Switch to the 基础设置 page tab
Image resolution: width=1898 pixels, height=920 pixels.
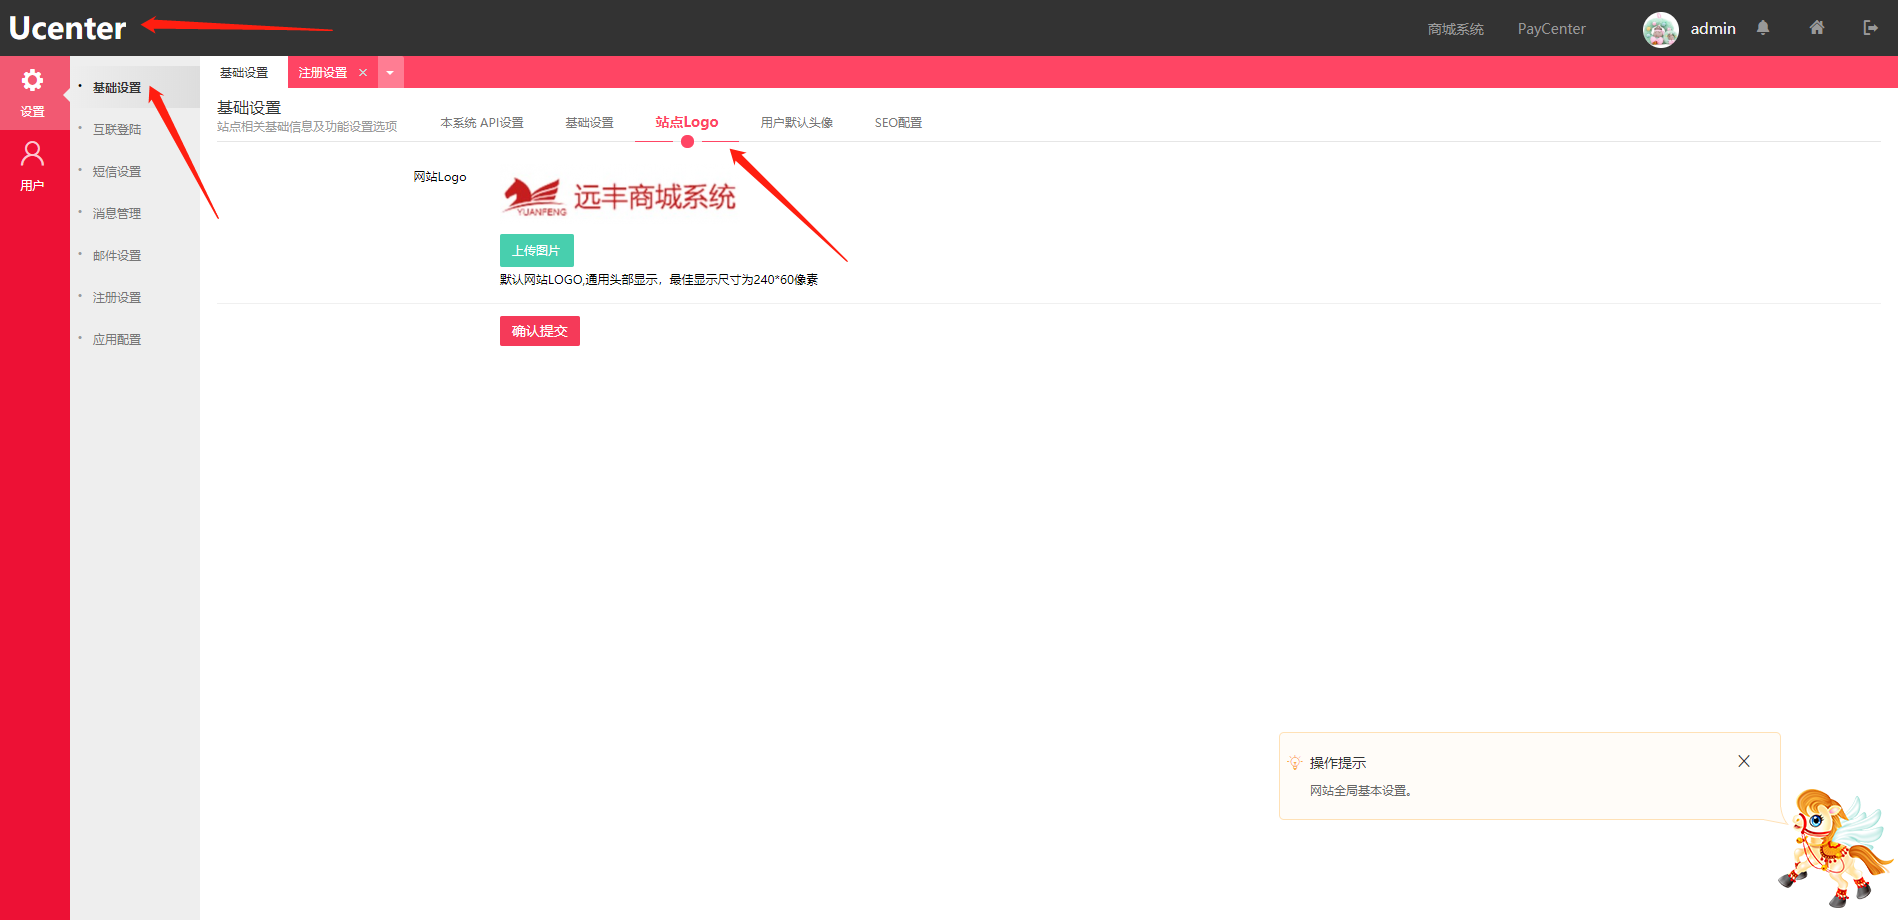(244, 73)
